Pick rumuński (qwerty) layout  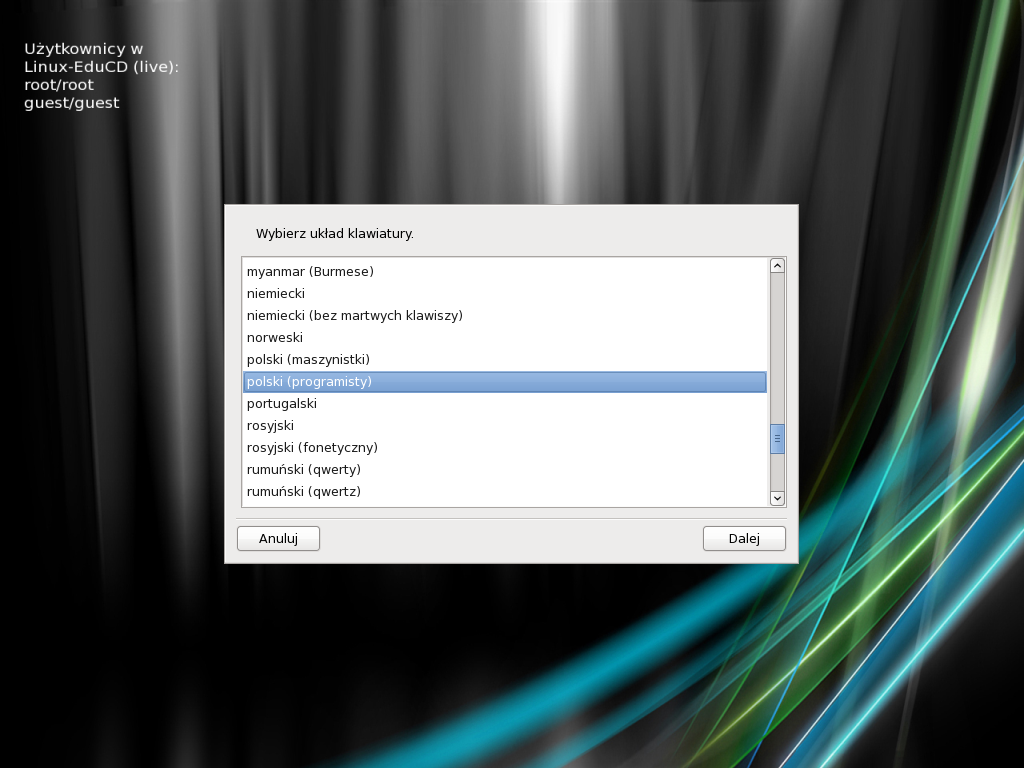tap(505, 470)
